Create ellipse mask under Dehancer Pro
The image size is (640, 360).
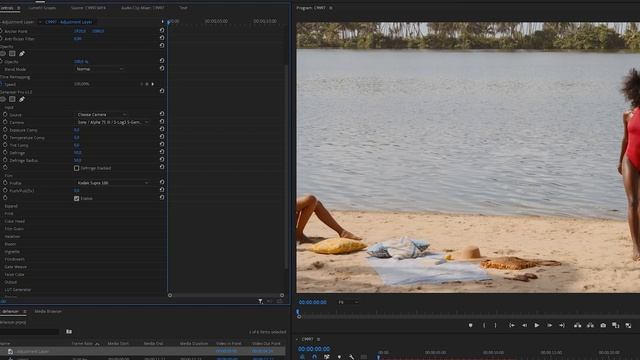tap(3, 99)
